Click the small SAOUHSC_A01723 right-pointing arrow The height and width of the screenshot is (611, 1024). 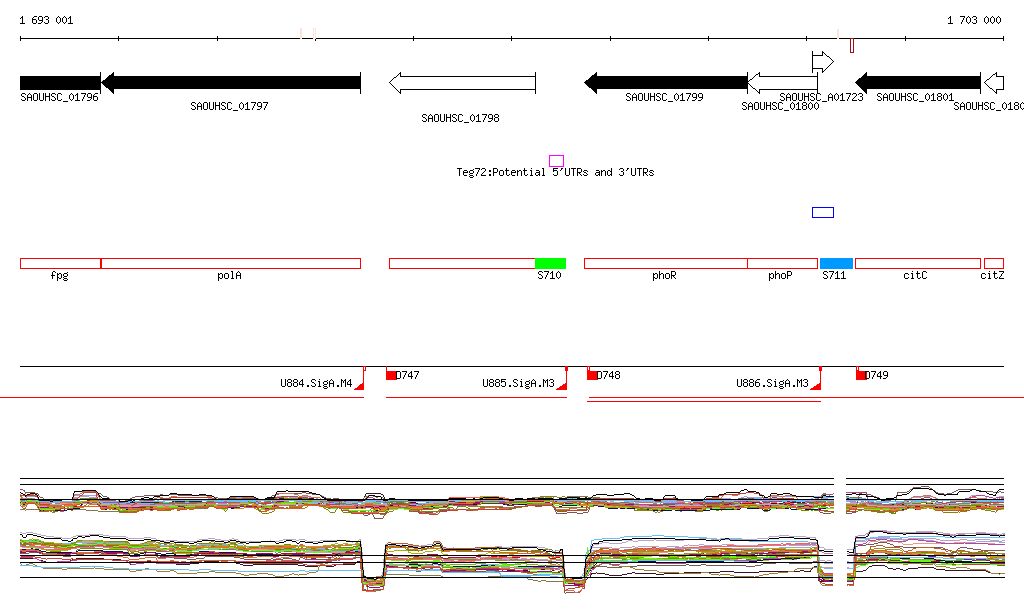823,62
